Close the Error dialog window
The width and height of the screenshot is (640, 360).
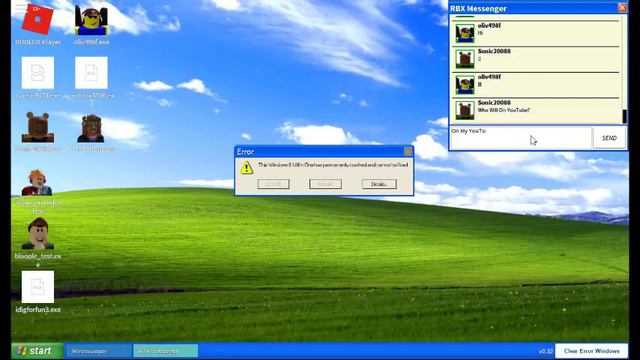pos(408,152)
